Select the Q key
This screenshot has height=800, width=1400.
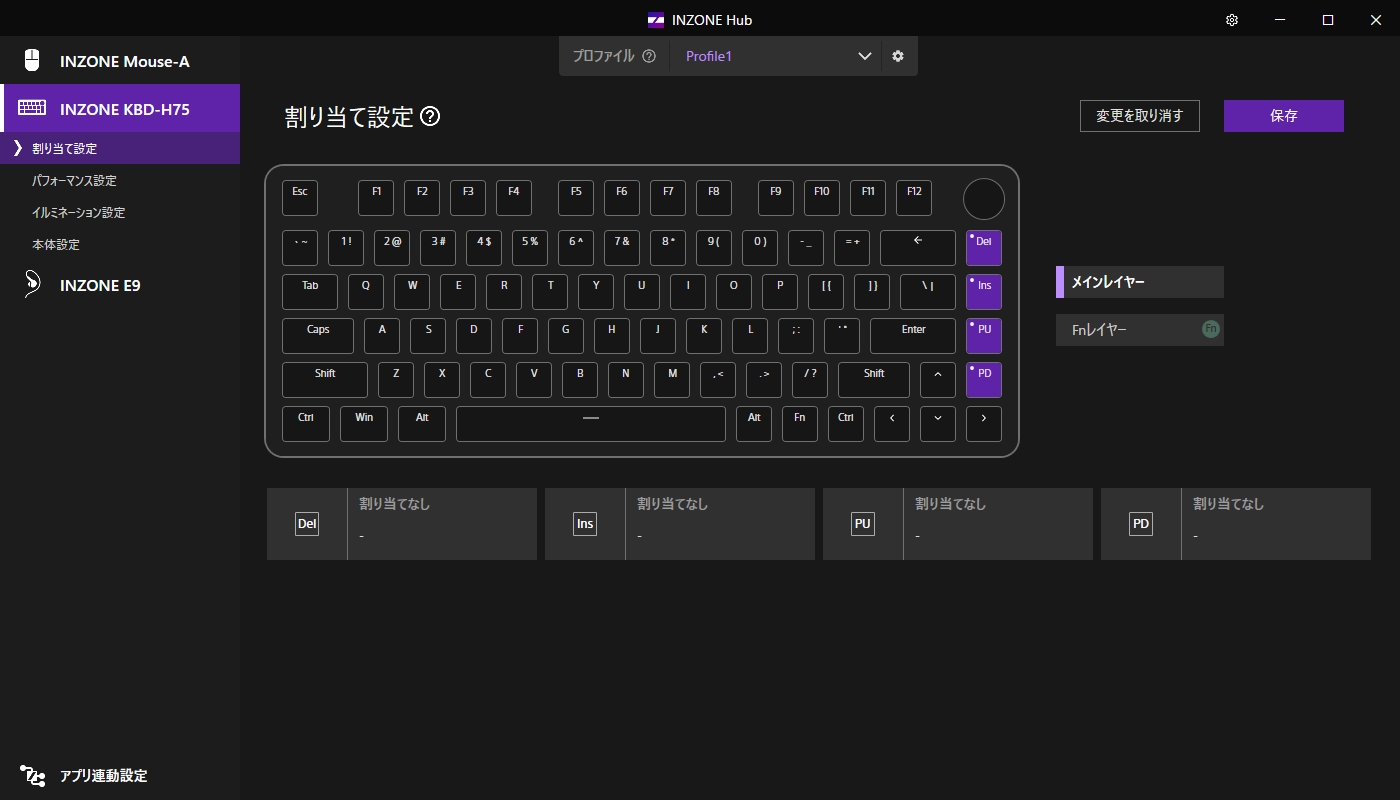coord(366,292)
